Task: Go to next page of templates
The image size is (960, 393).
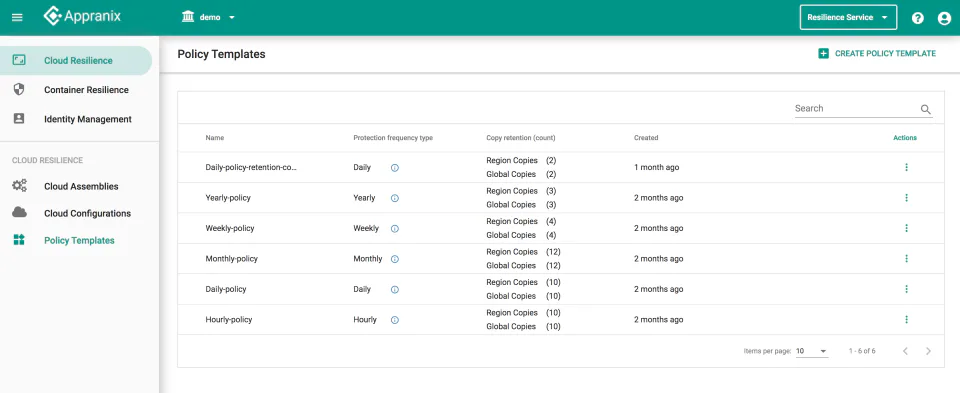Action: click(928, 351)
